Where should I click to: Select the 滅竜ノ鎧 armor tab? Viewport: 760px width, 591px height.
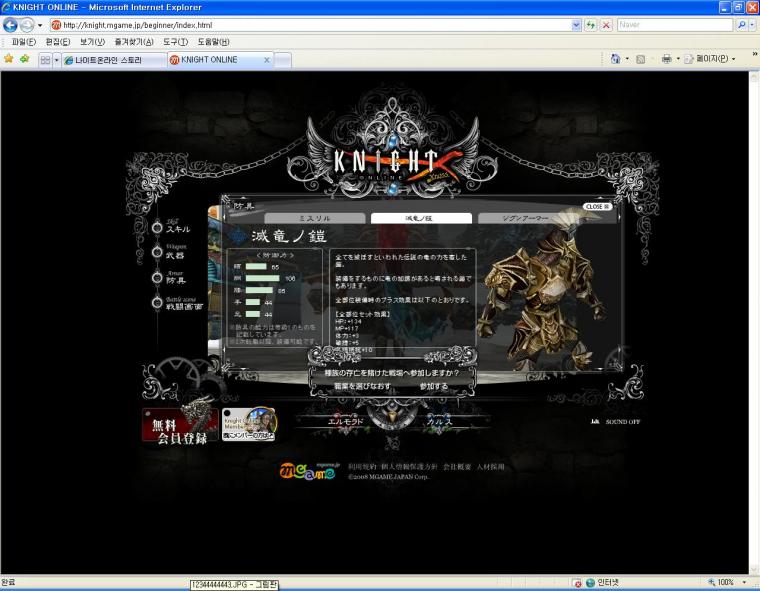click(421, 219)
